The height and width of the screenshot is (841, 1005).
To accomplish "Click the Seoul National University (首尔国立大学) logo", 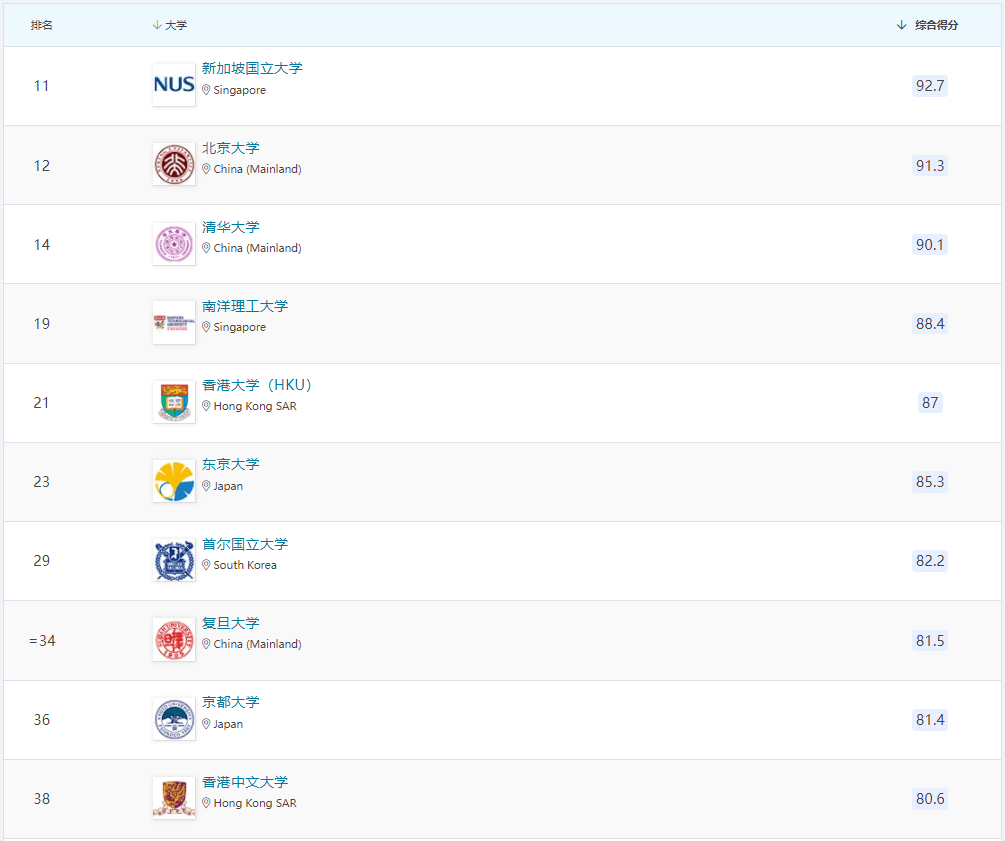I will 174,561.
